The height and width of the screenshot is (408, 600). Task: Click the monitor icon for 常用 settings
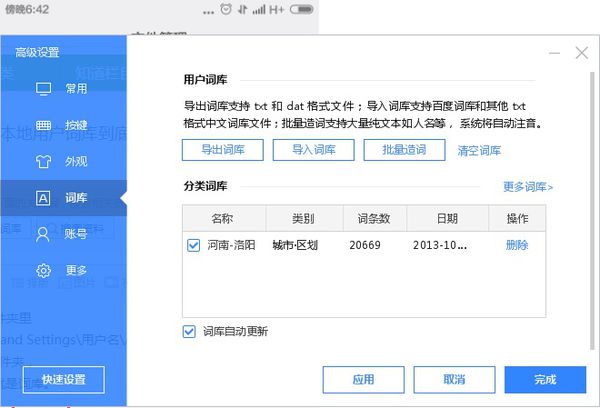pos(44,88)
